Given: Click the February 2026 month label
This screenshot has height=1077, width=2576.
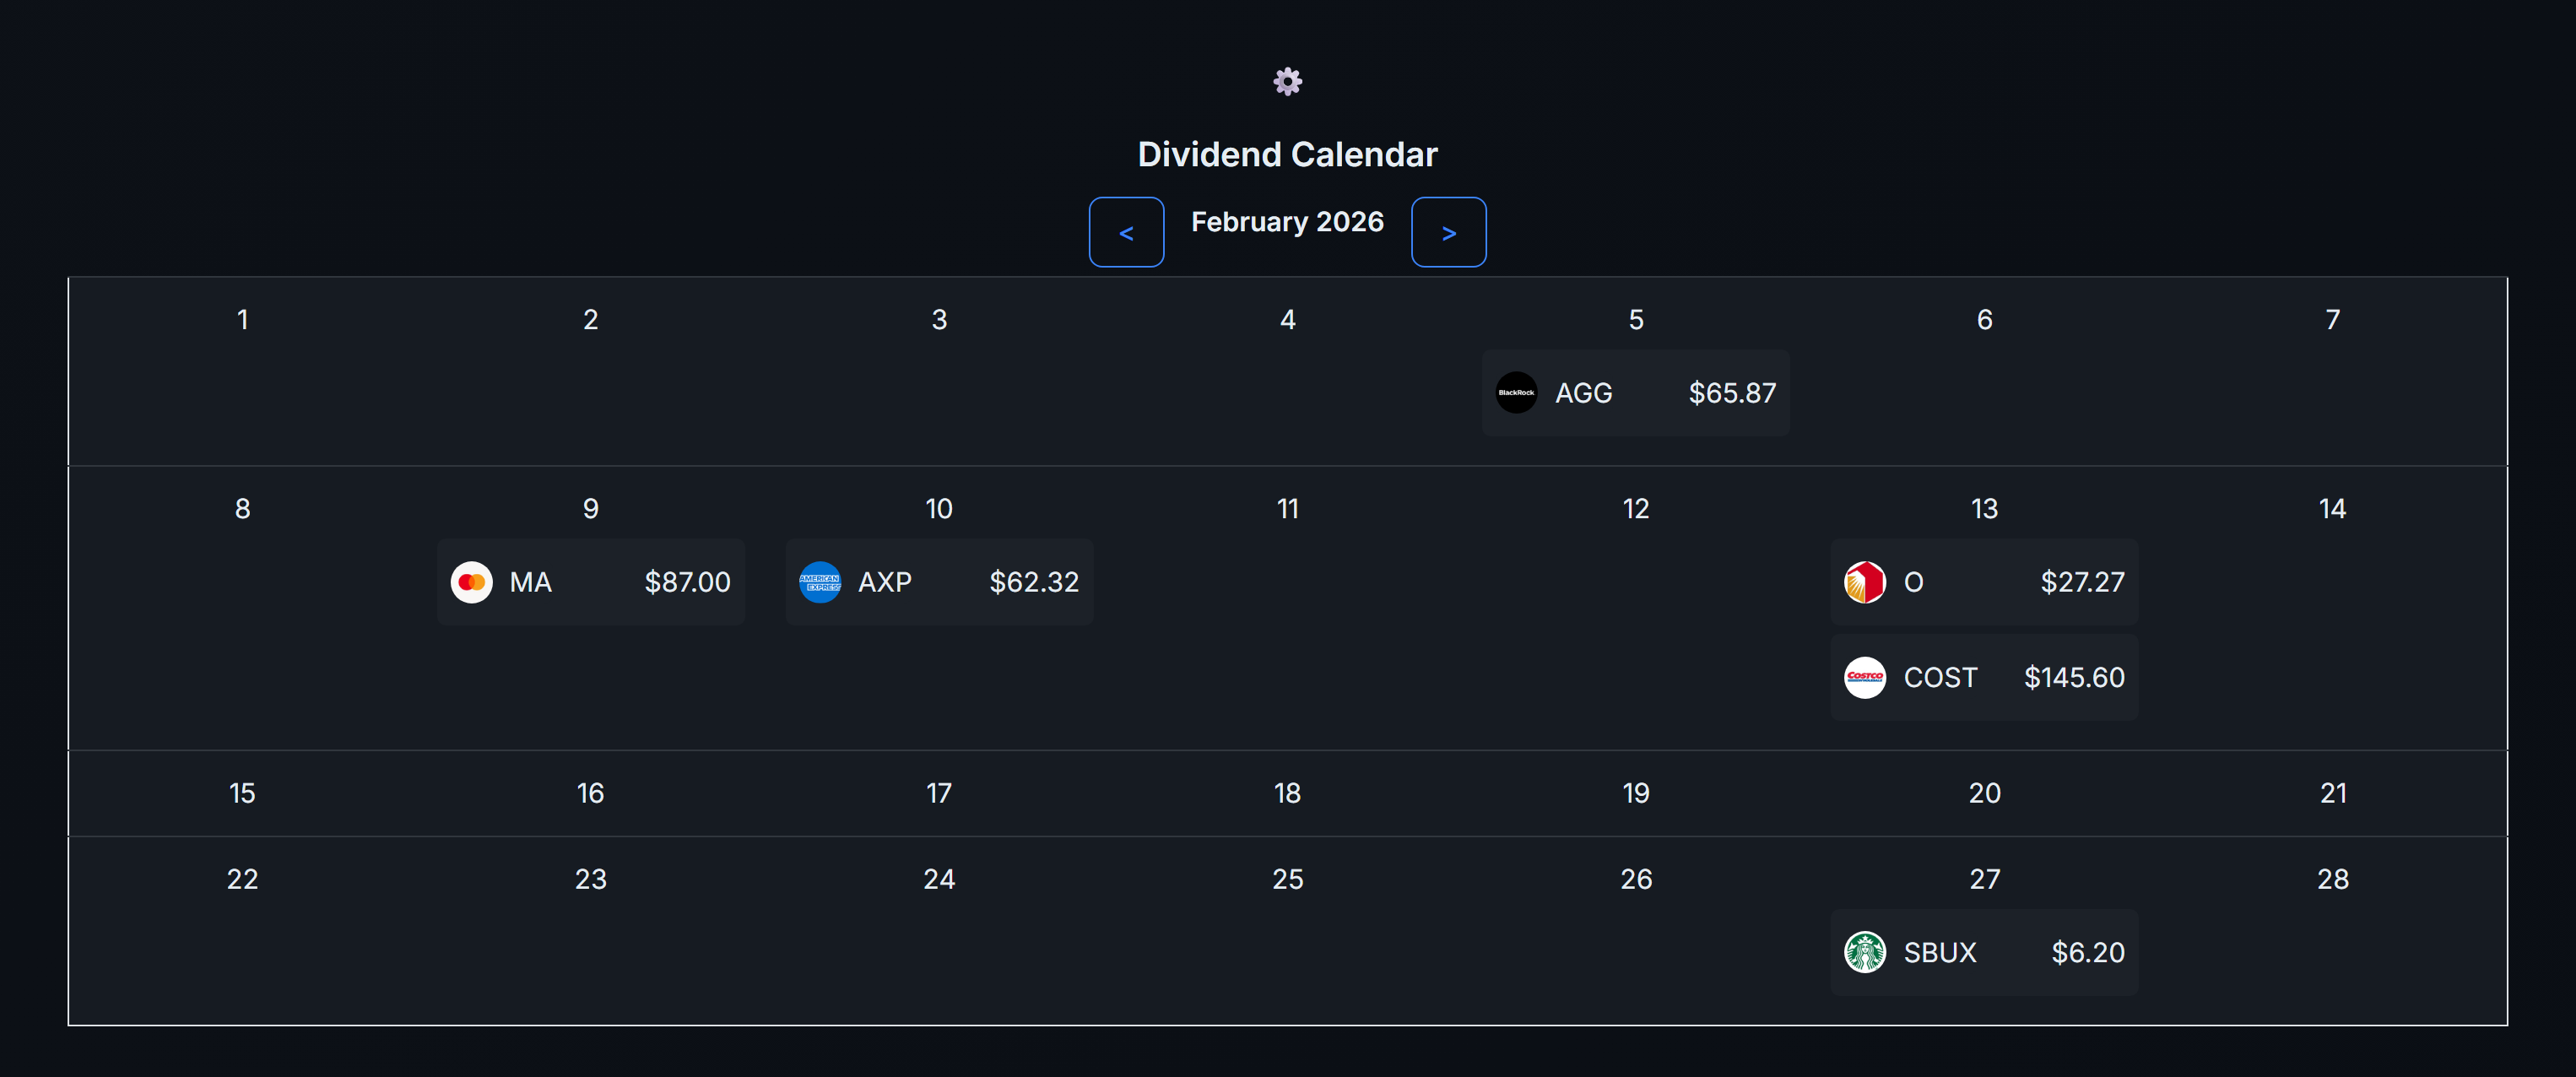Looking at the screenshot, I should (x=1287, y=222).
